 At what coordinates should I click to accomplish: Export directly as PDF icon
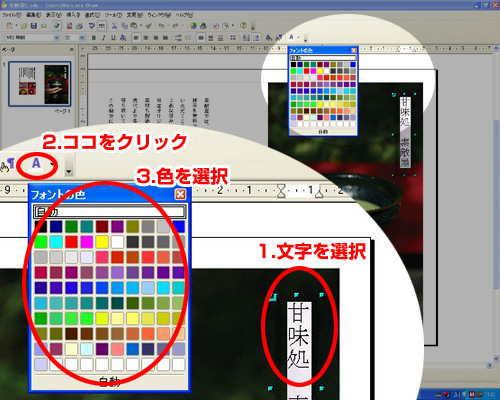[69, 26]
